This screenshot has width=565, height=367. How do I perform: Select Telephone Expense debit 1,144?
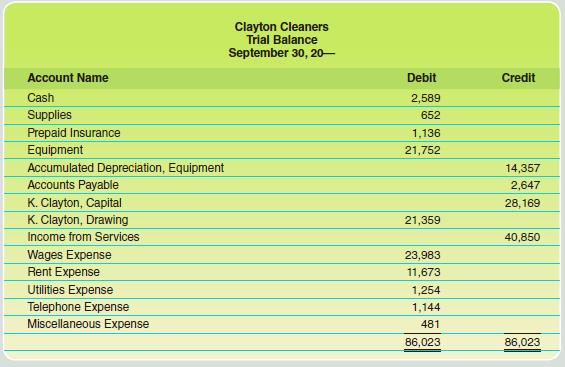click(x=426, y=307)
